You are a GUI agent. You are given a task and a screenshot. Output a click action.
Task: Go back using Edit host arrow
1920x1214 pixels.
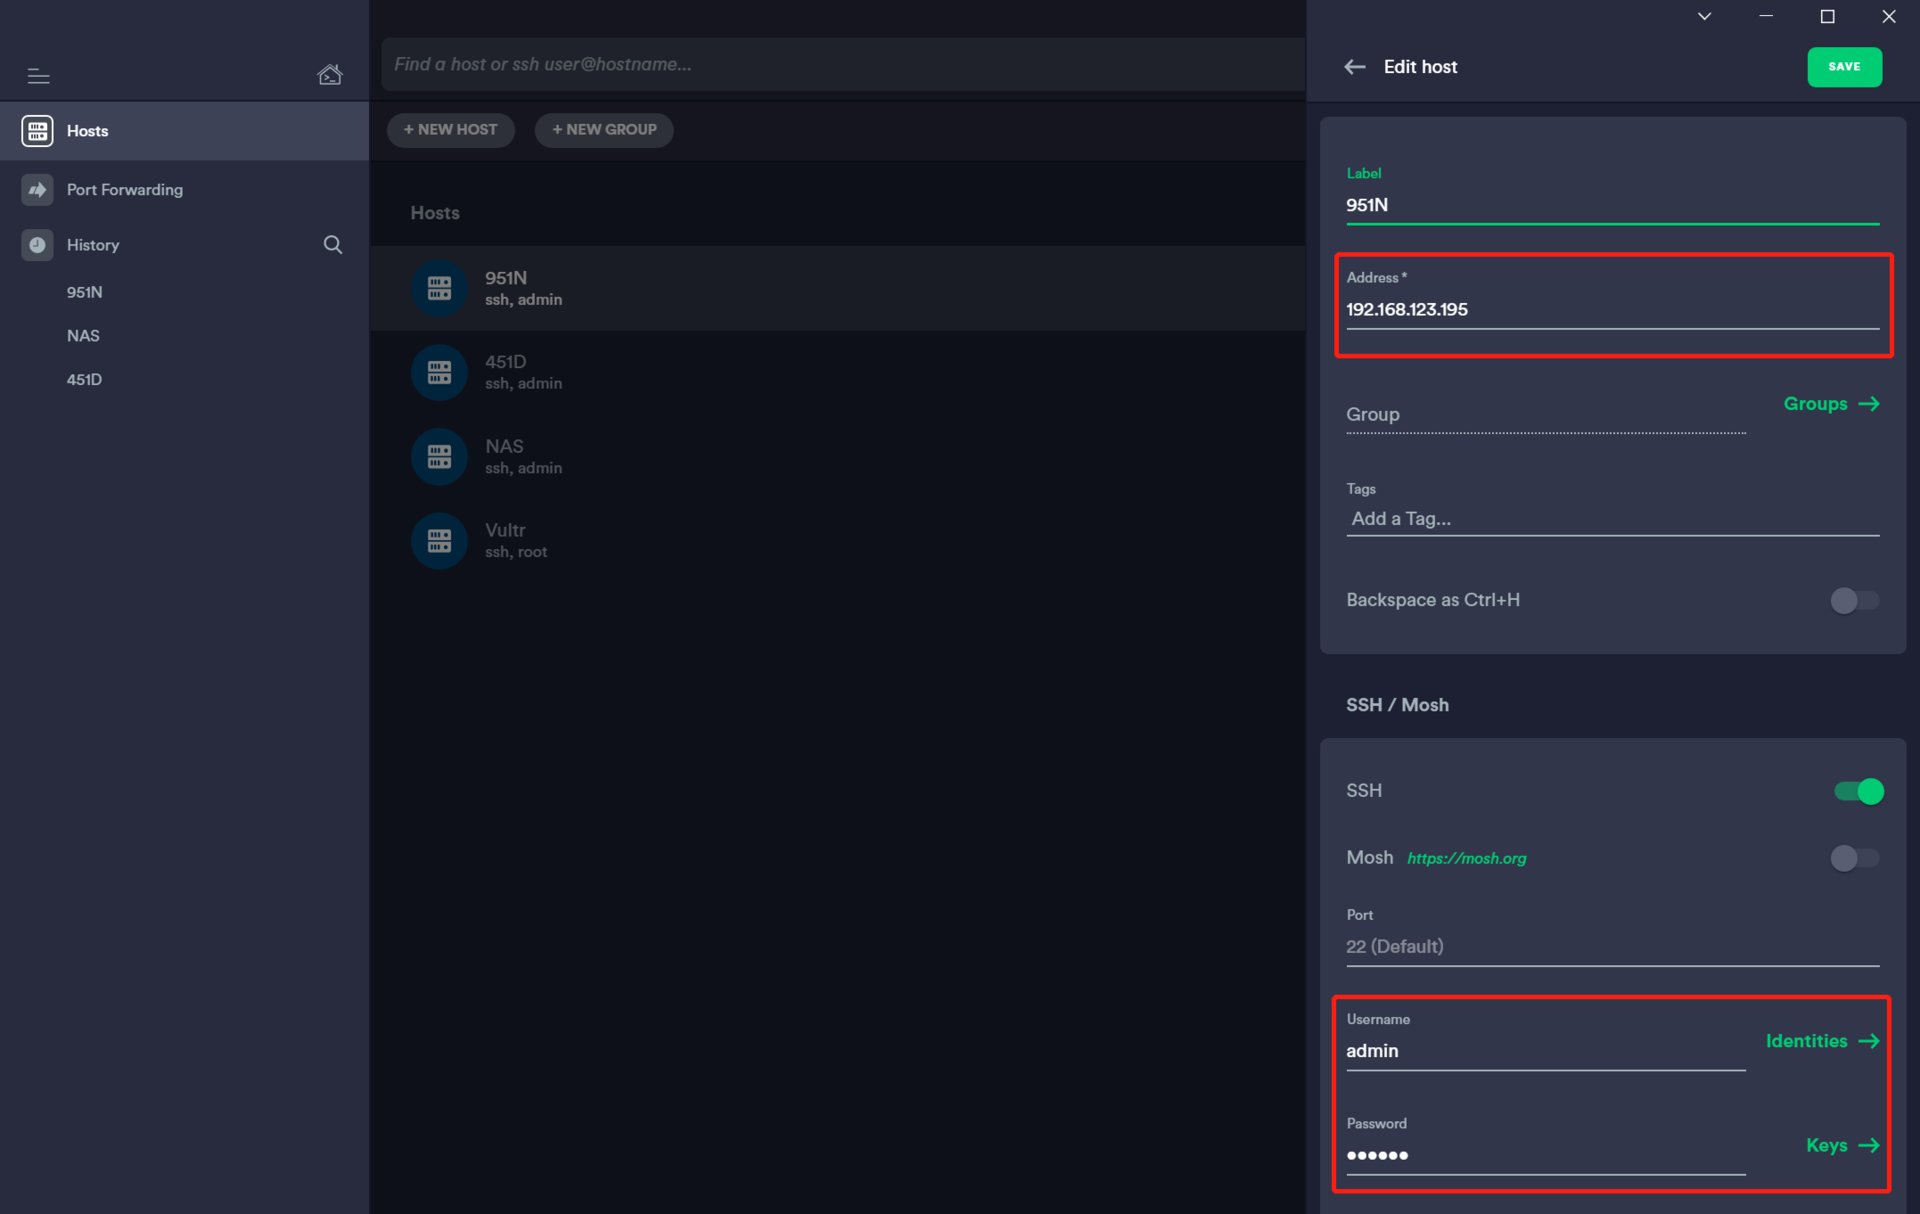[x=1355, y=67]
